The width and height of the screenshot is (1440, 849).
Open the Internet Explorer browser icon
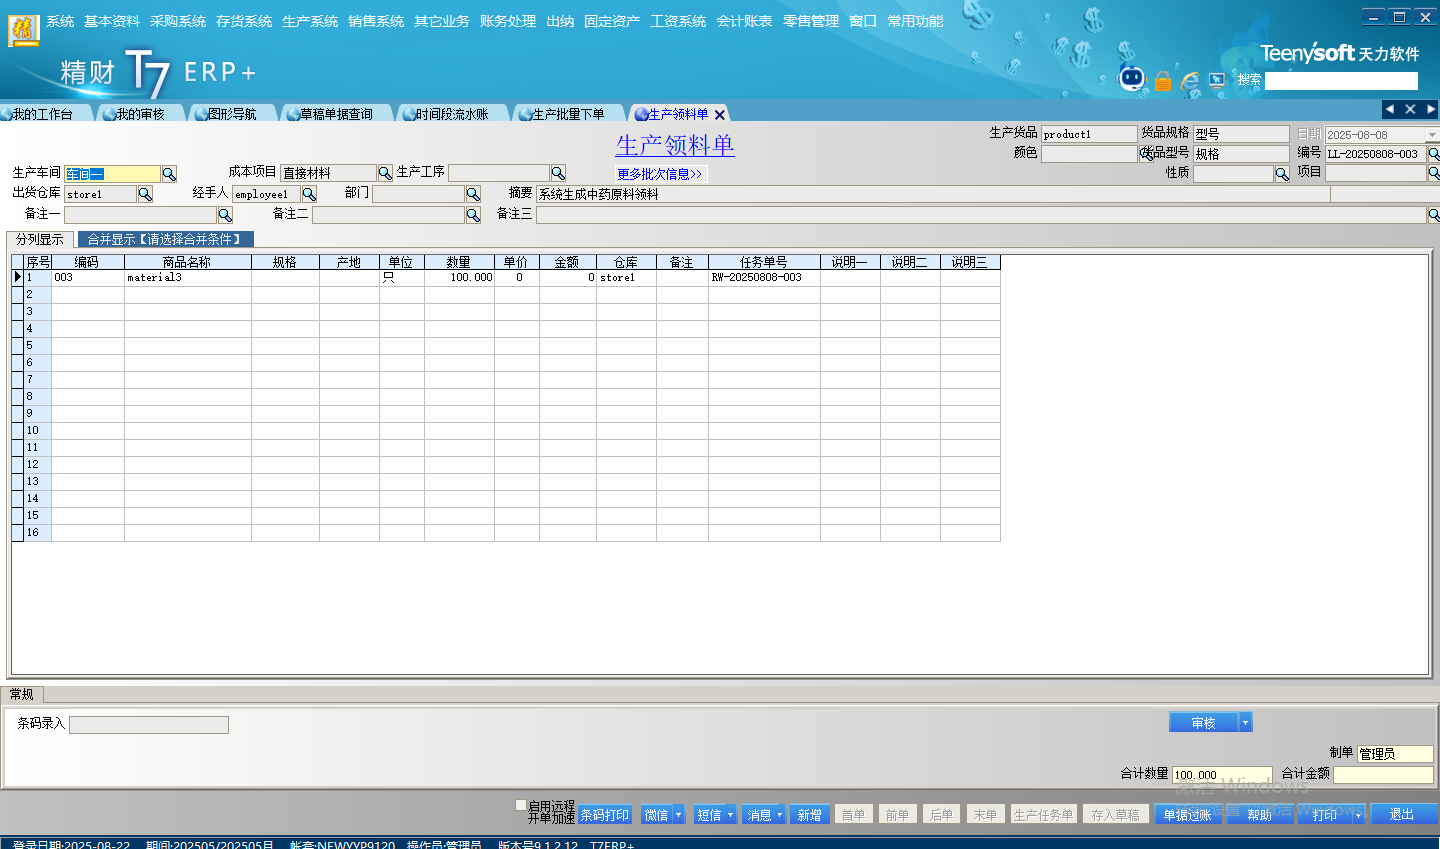[1190, 81]
